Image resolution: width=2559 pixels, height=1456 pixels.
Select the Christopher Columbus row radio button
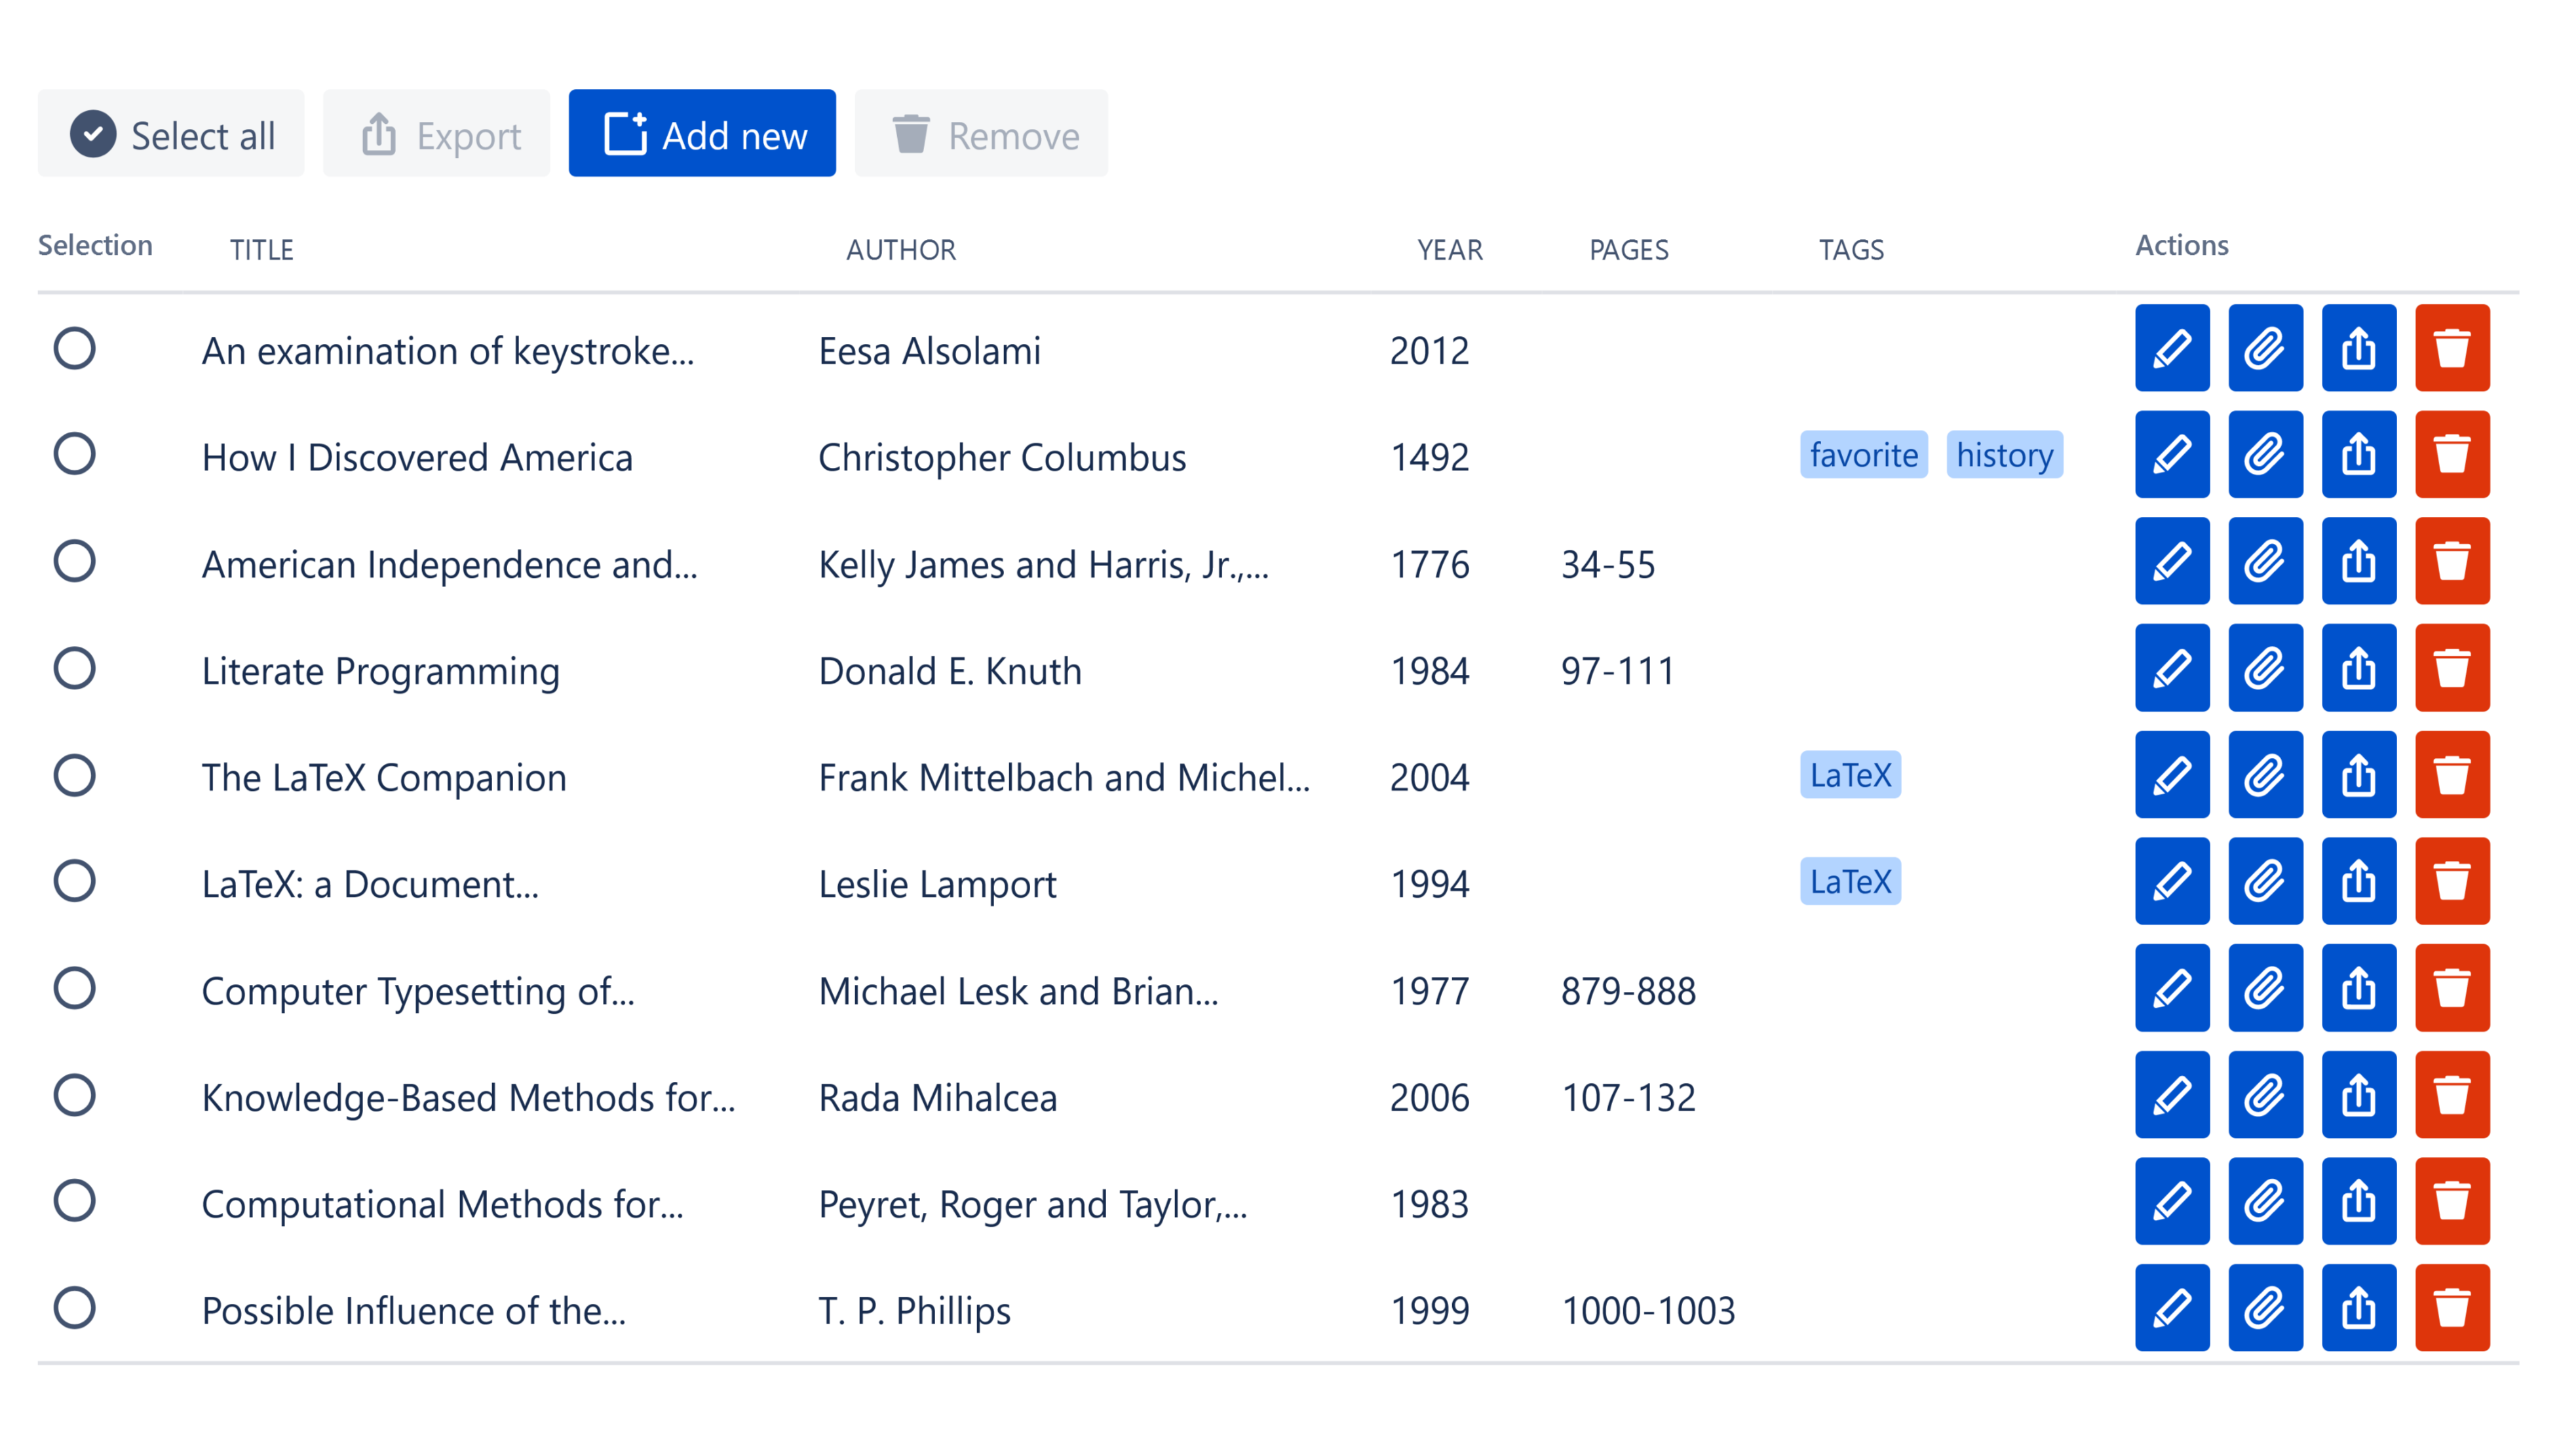pos(74,455)
